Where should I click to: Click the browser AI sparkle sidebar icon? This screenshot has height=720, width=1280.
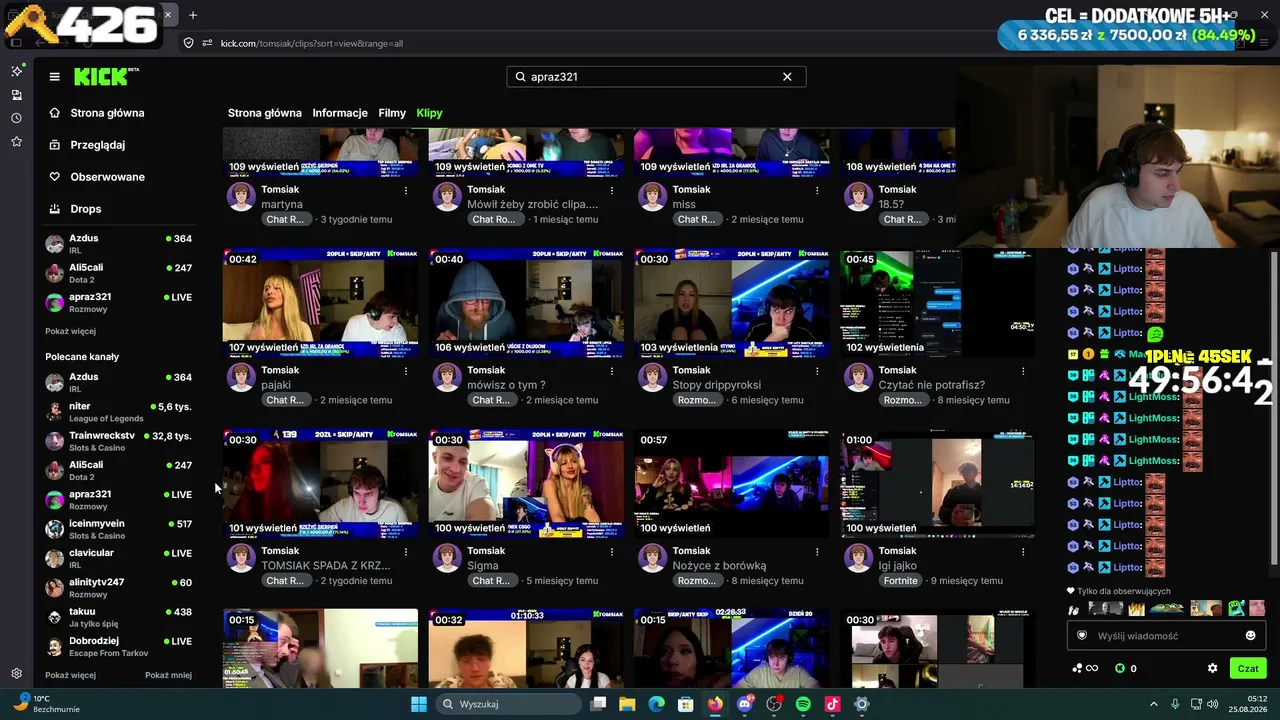coord(16,71)
